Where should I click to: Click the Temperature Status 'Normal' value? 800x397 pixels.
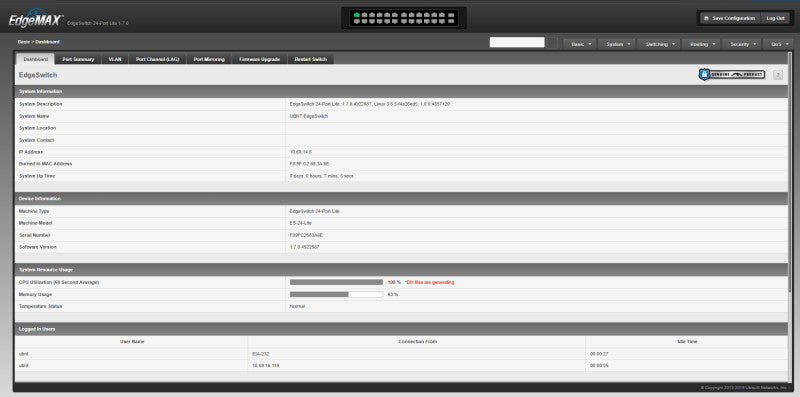tap(297, 306)
